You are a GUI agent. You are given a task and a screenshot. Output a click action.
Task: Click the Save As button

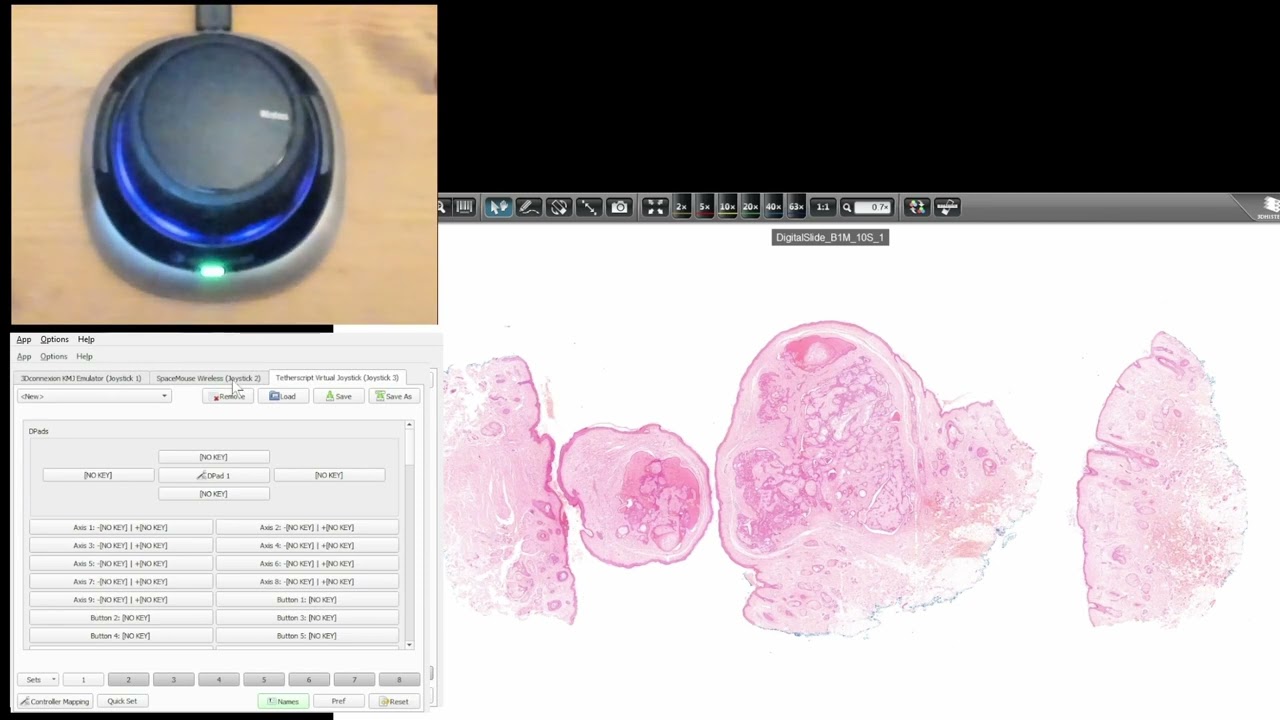393,397
